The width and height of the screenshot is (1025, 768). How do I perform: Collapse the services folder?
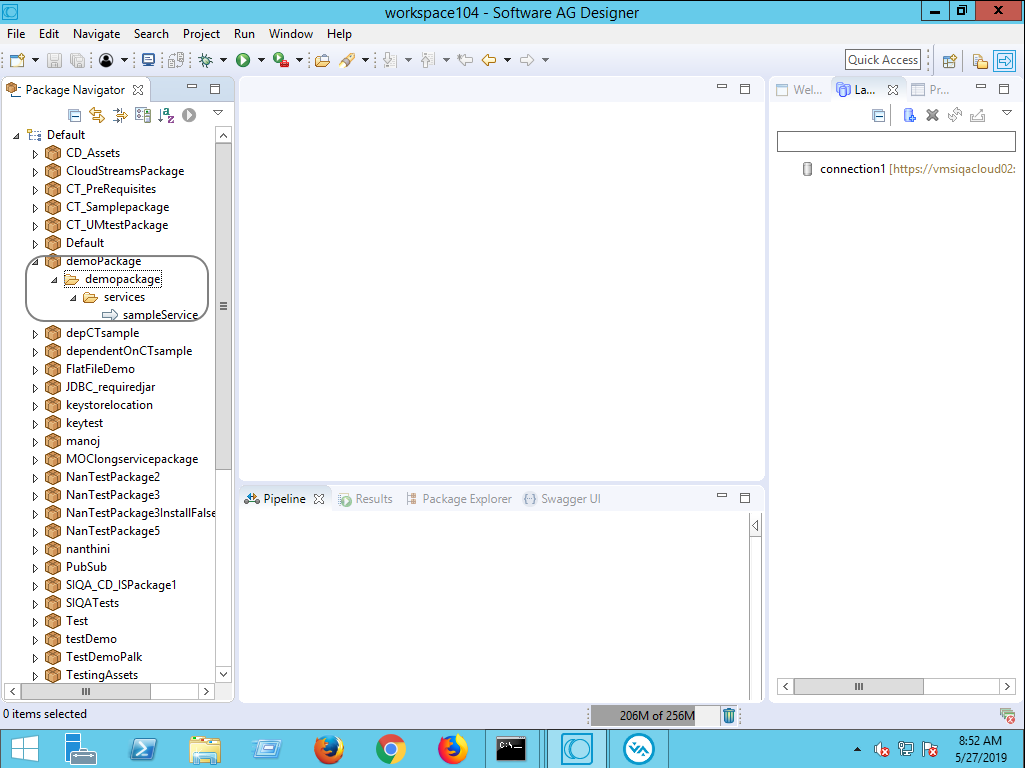pos(73,298)
